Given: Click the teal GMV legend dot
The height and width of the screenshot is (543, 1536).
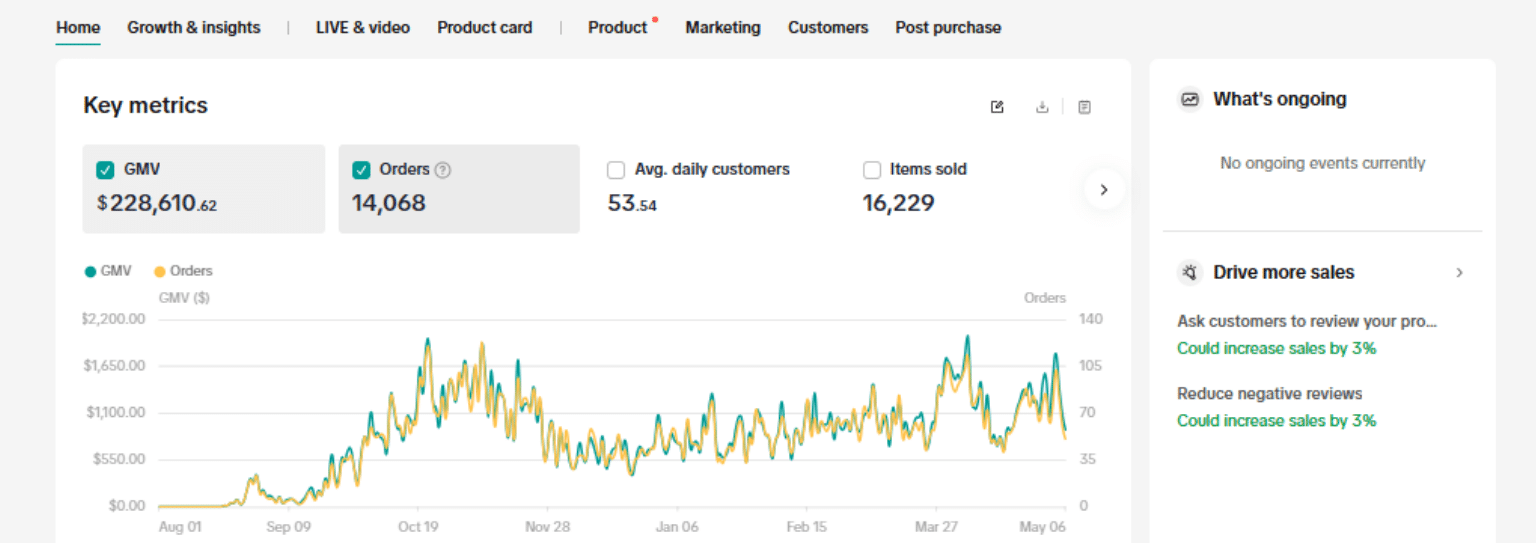Looking at the screenshot, I should (x=91, y=271).
